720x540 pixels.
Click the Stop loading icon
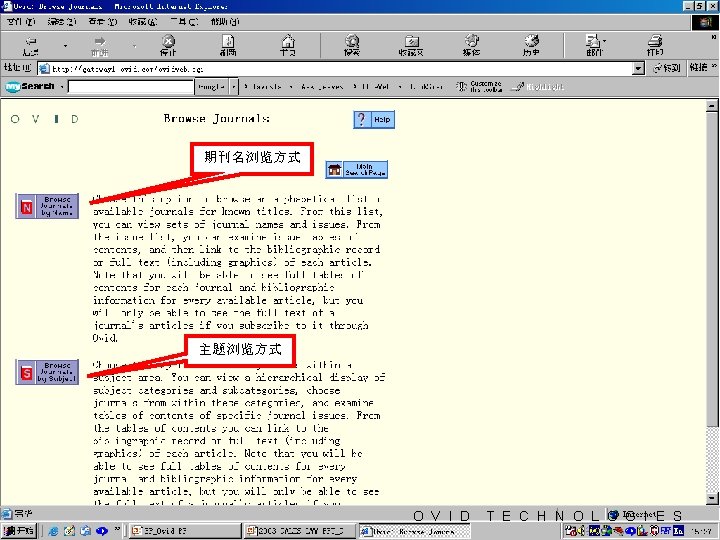(169, 41)
